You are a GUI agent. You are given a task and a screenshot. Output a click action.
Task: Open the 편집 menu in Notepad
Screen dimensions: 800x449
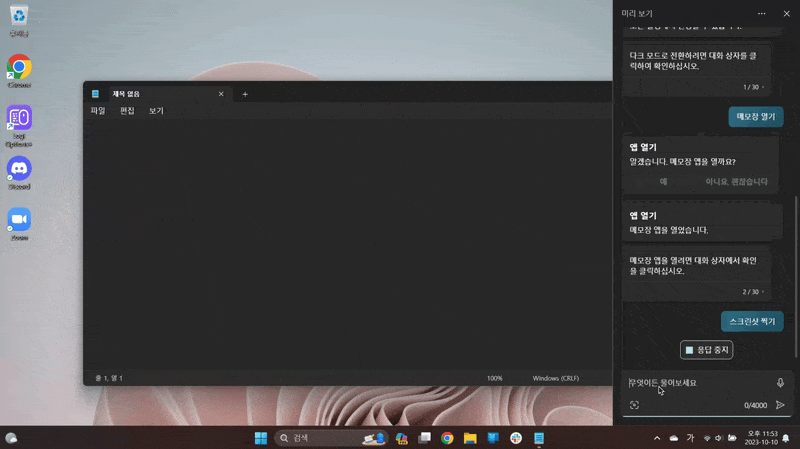tap(127, 111)
